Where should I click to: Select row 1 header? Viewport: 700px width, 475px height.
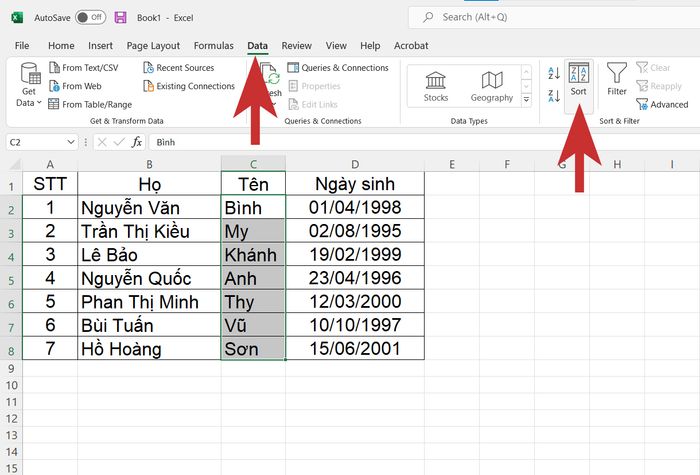(x=11, y=184)
